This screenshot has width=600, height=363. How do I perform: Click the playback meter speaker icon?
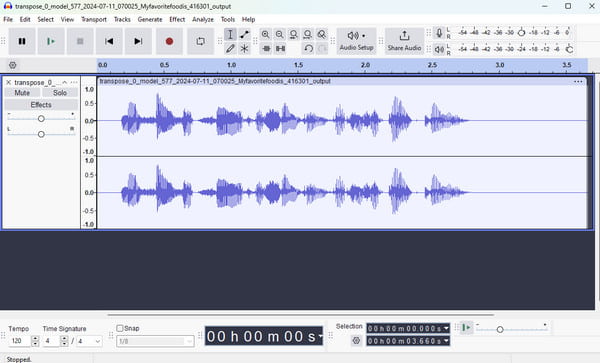439,49
